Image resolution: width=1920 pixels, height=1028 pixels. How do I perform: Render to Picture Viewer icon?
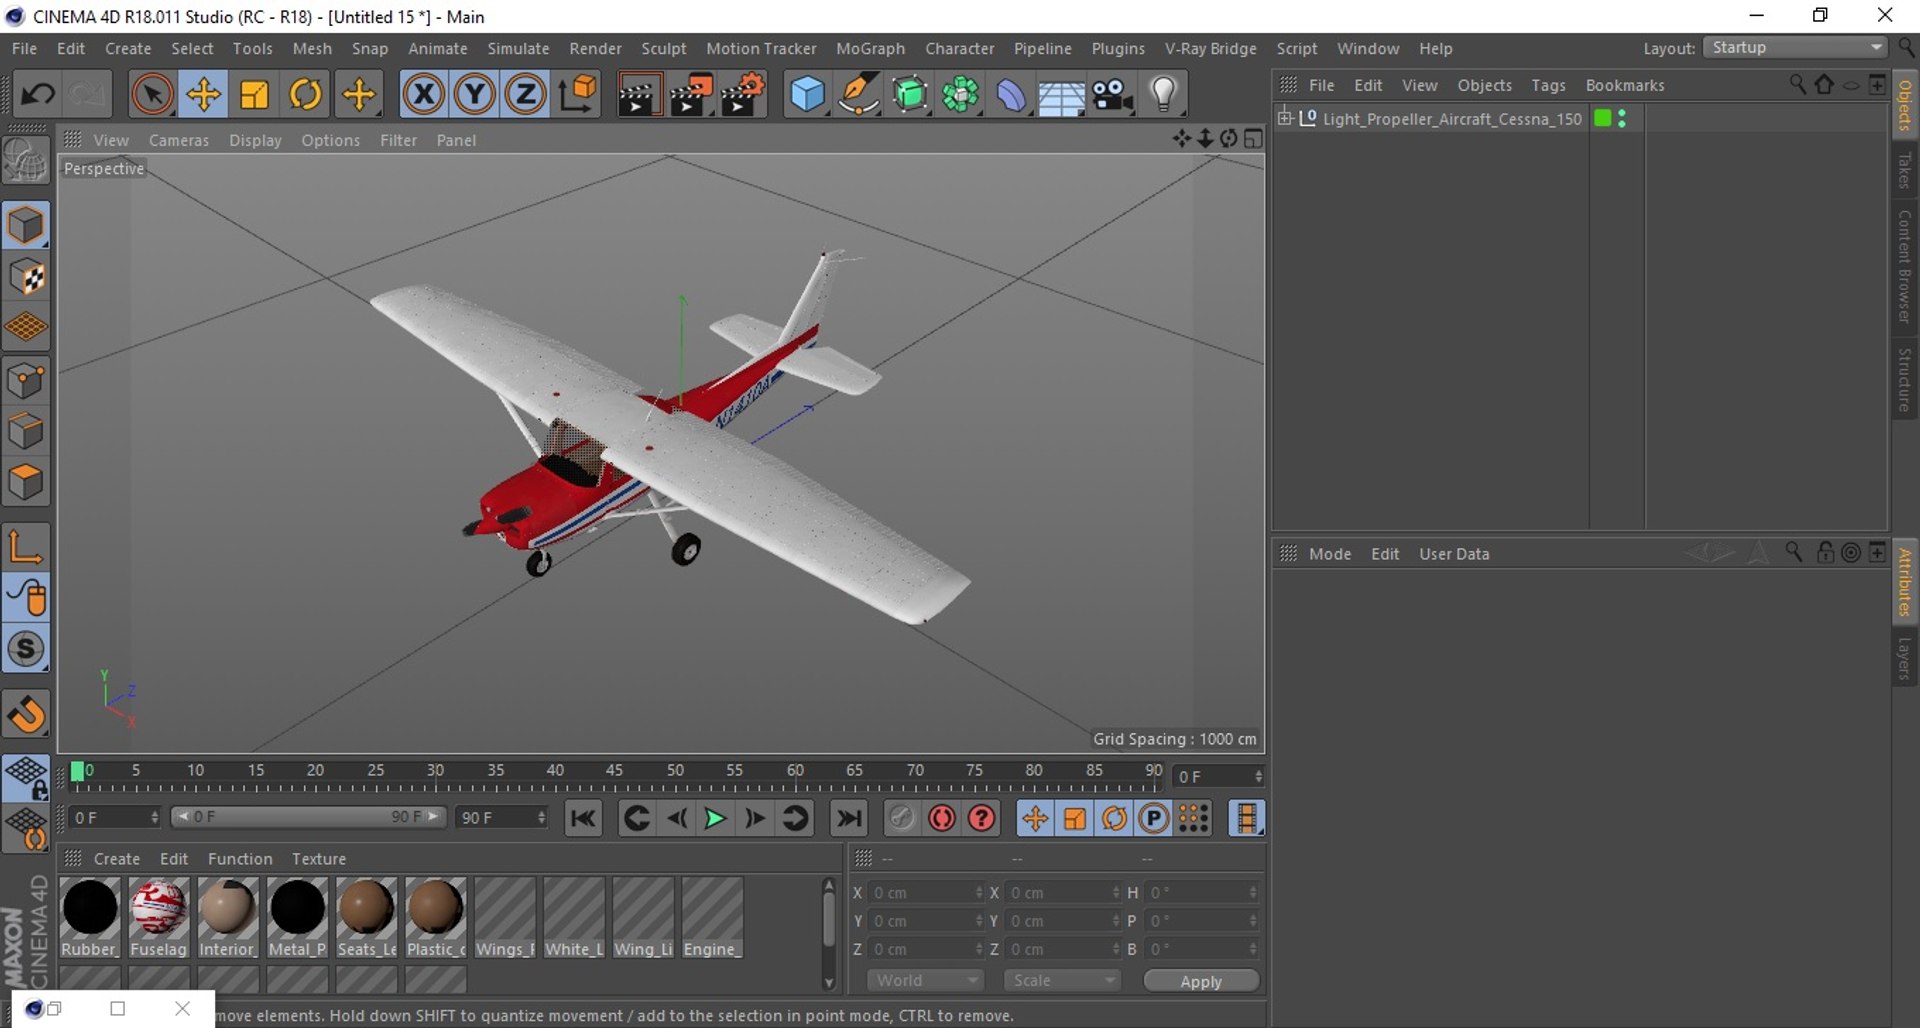[x=691, y=95]
